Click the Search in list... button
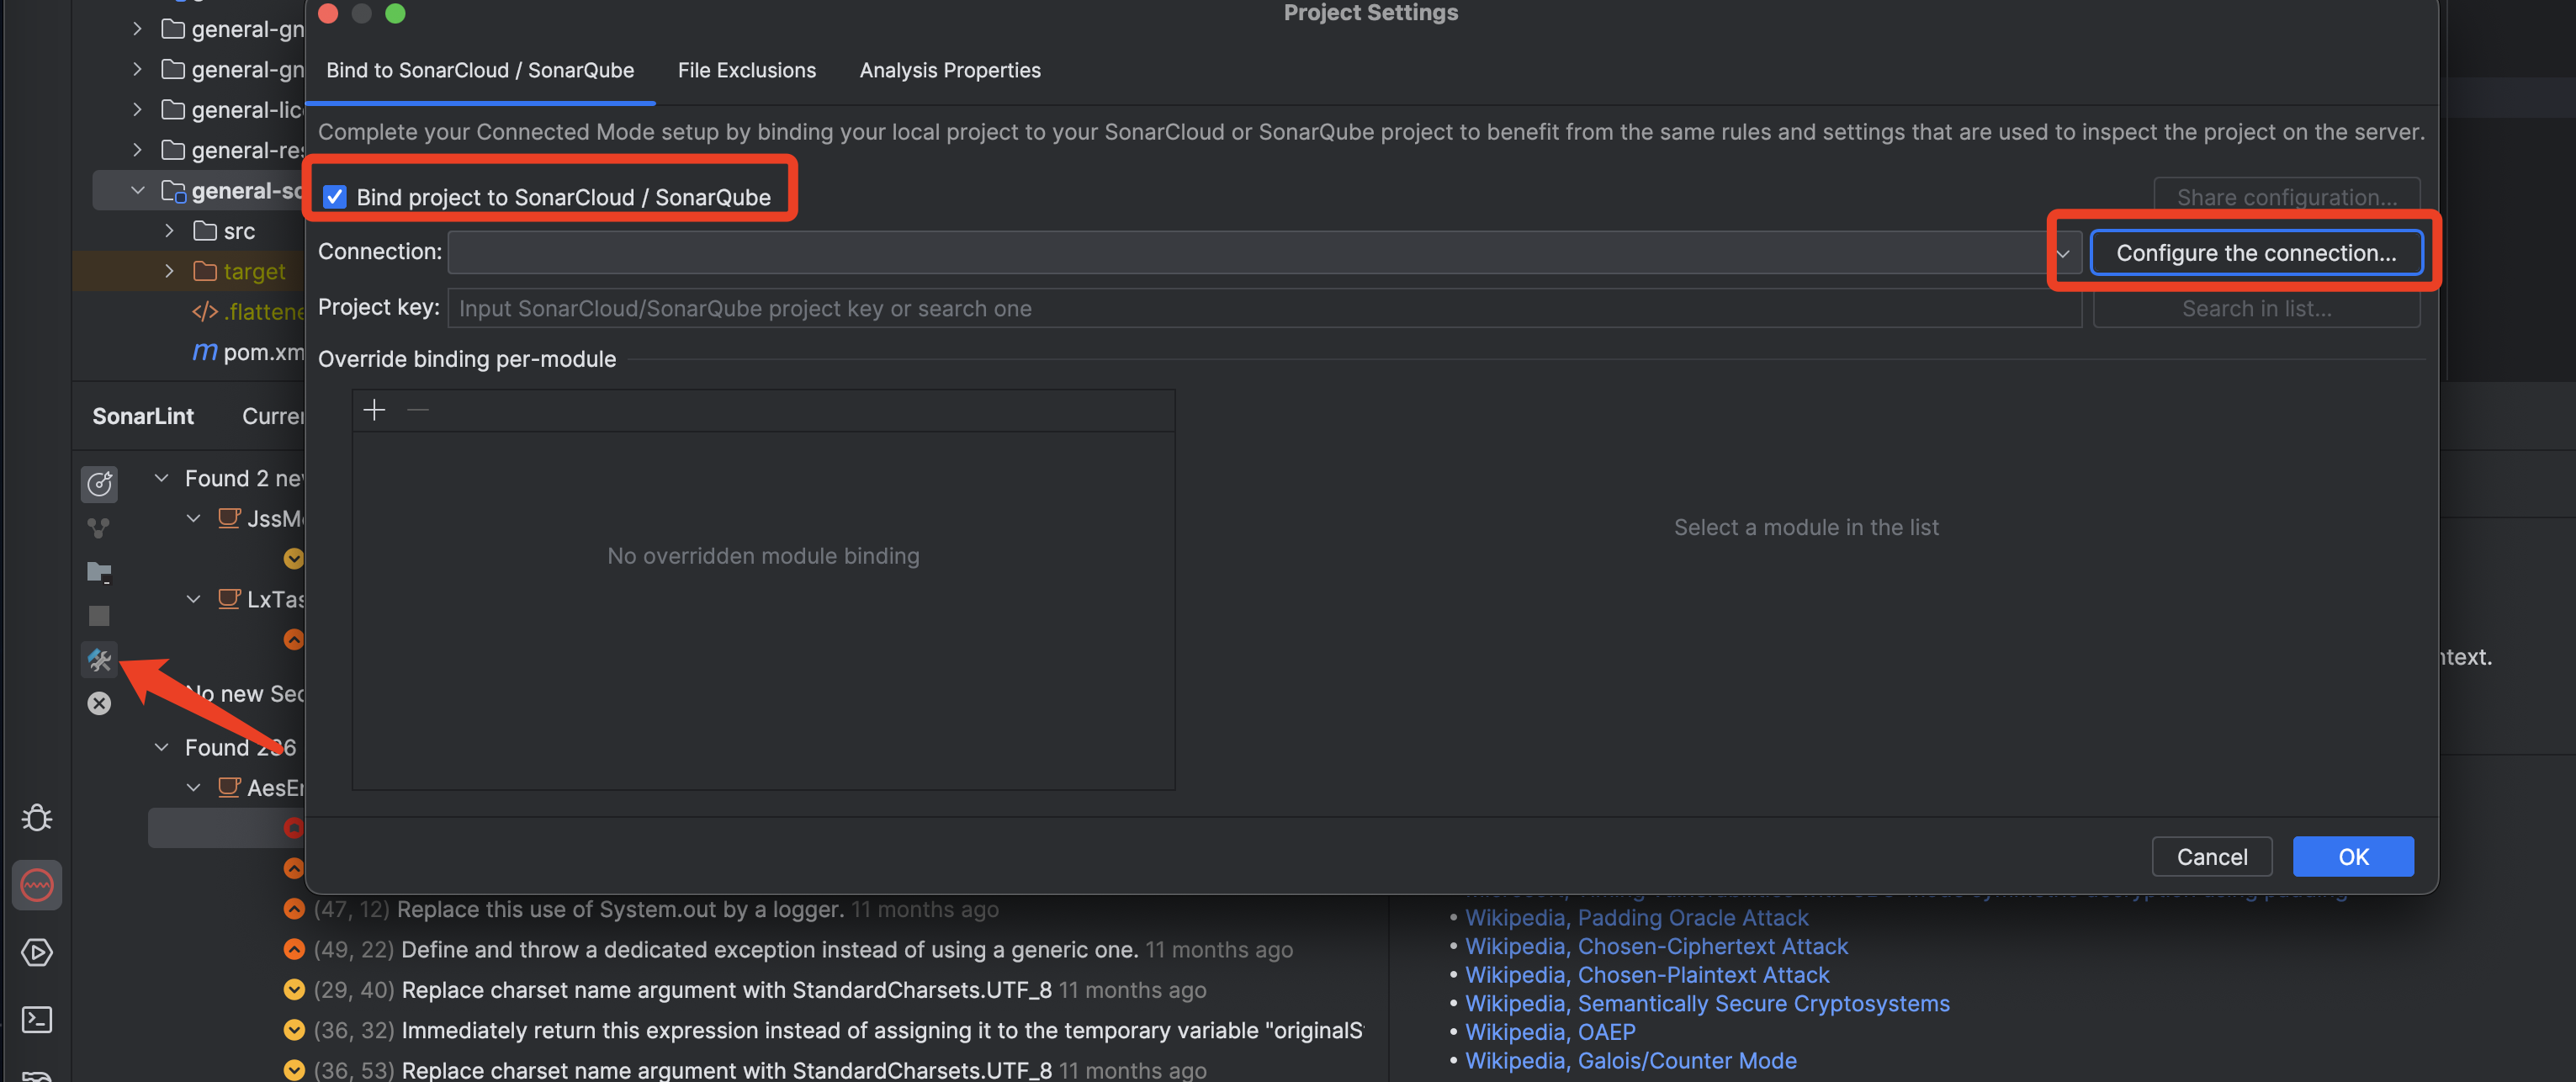The height and width of the screenshot is (1082, 2576). coord(2256,308)
